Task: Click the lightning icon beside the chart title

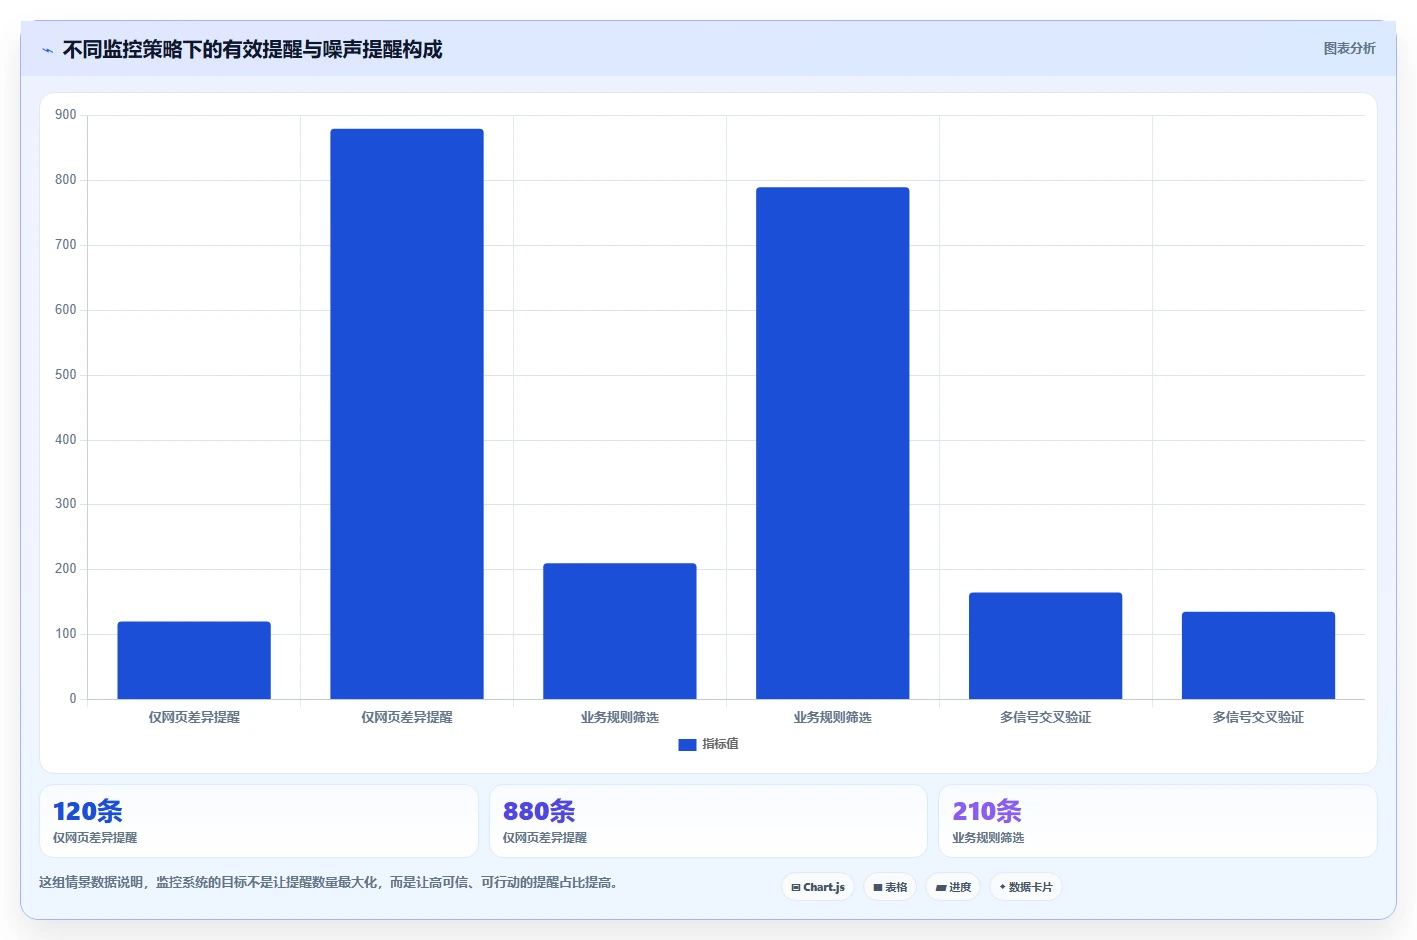Action: coord(47,50)
